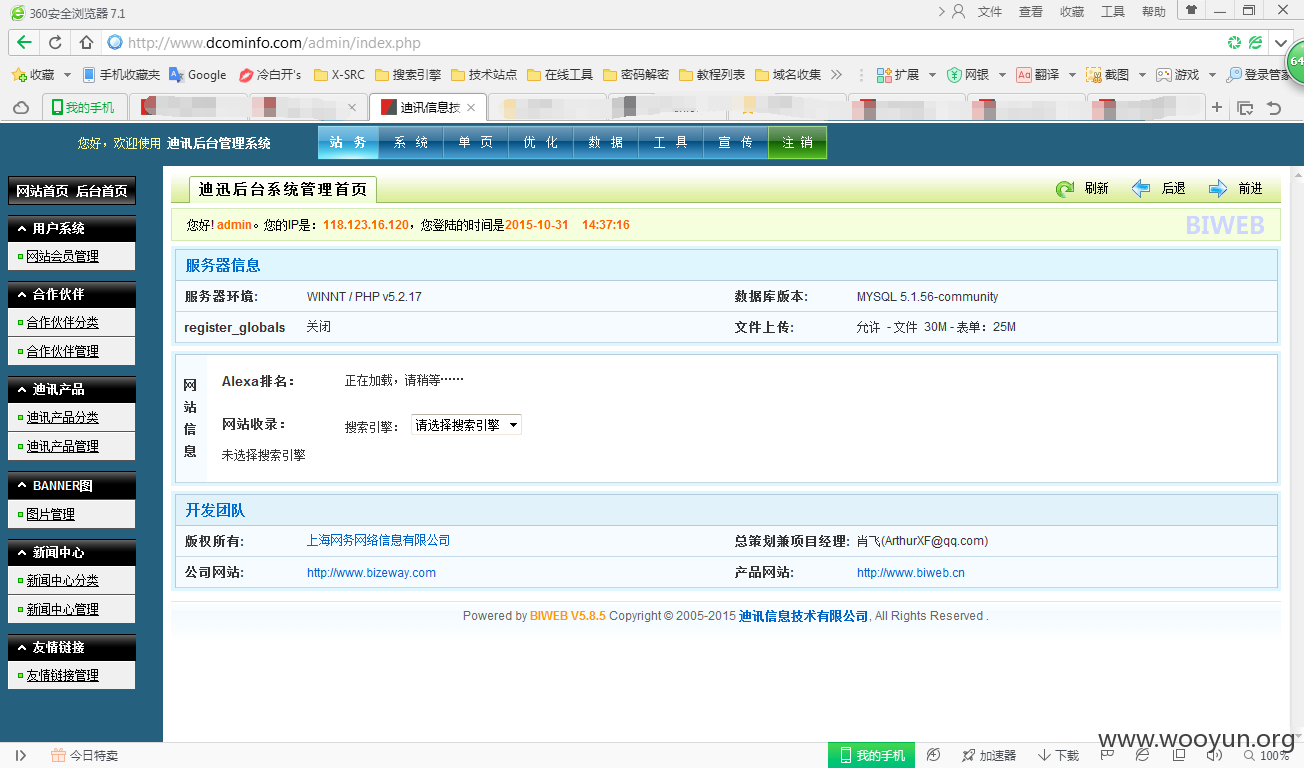Image resolution: width=1304 pixels, height=768 pixels.
Task: Collapse 友情链接 sidebar section
Action: tap(71, 648)
